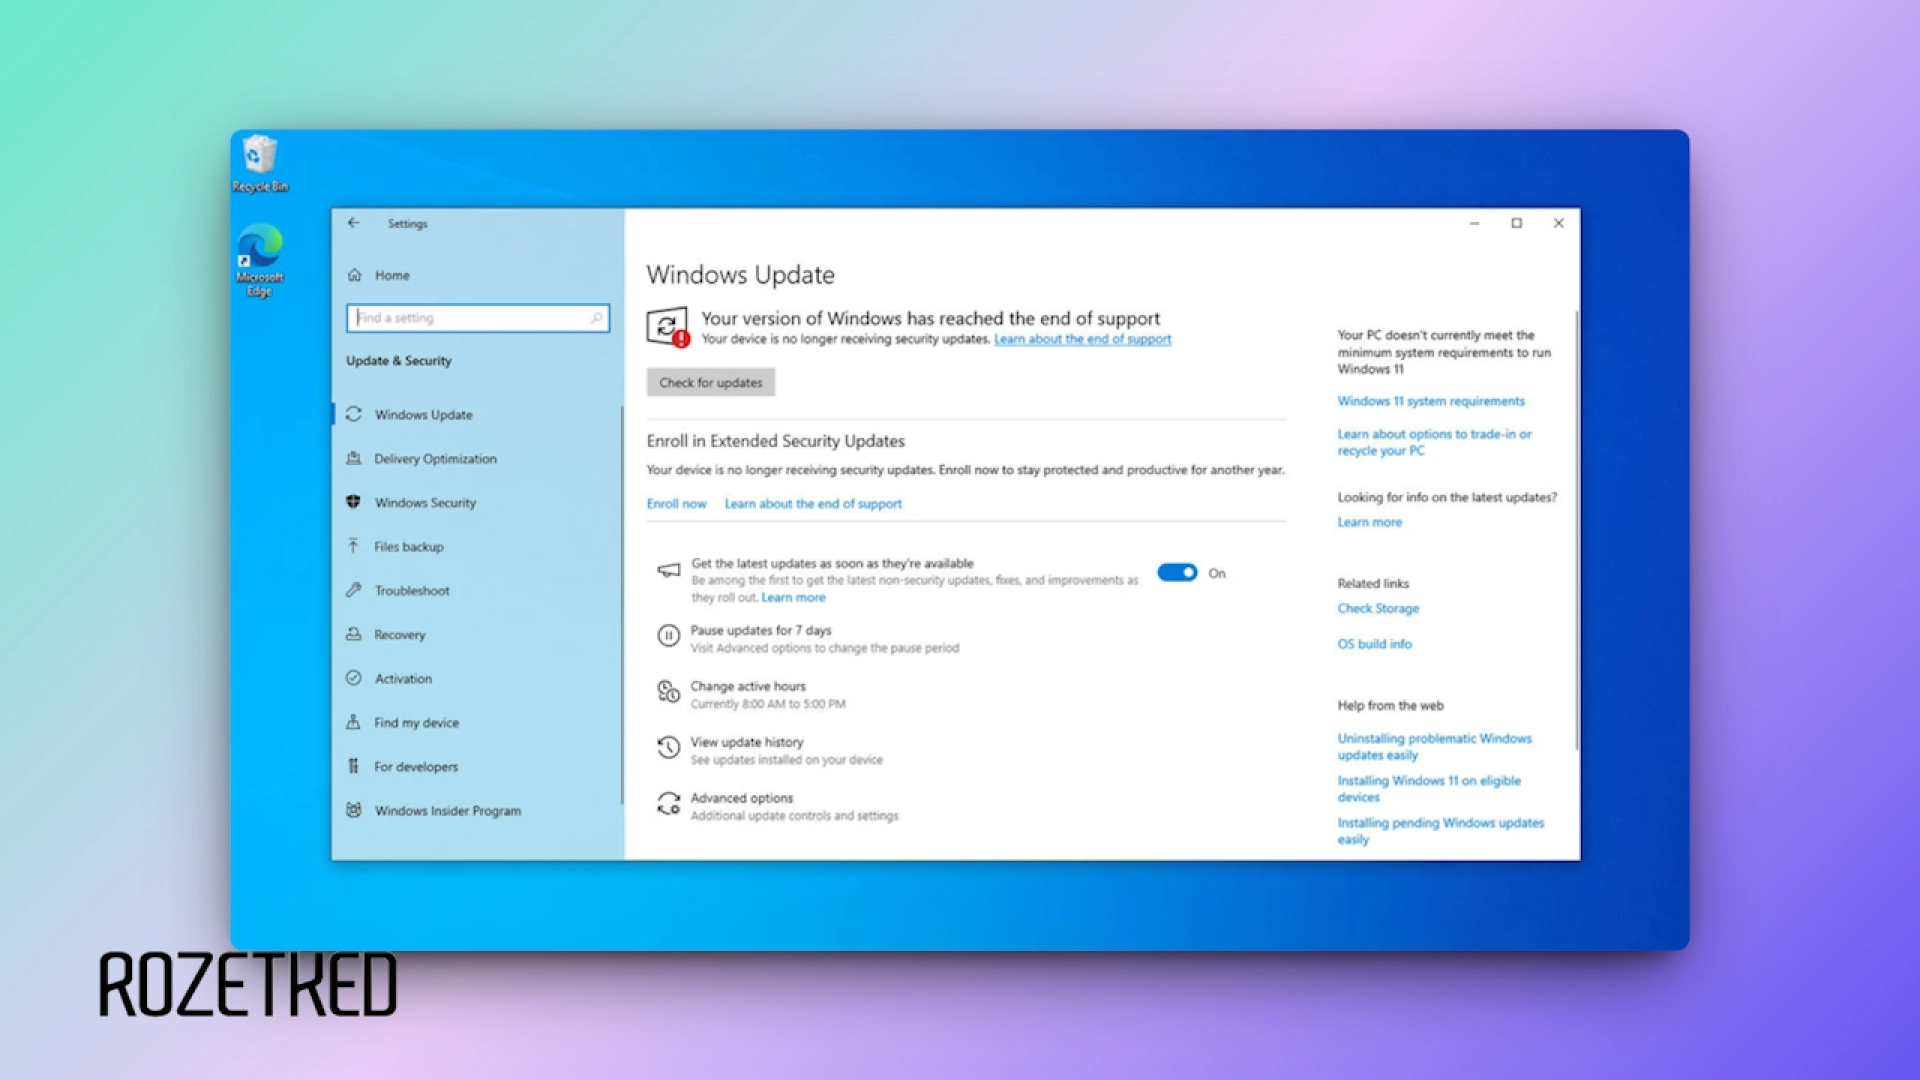The width and height of the screenshot is (1920, 1080).
Task: Click the history icon for update history
Action: pos(668,747)
